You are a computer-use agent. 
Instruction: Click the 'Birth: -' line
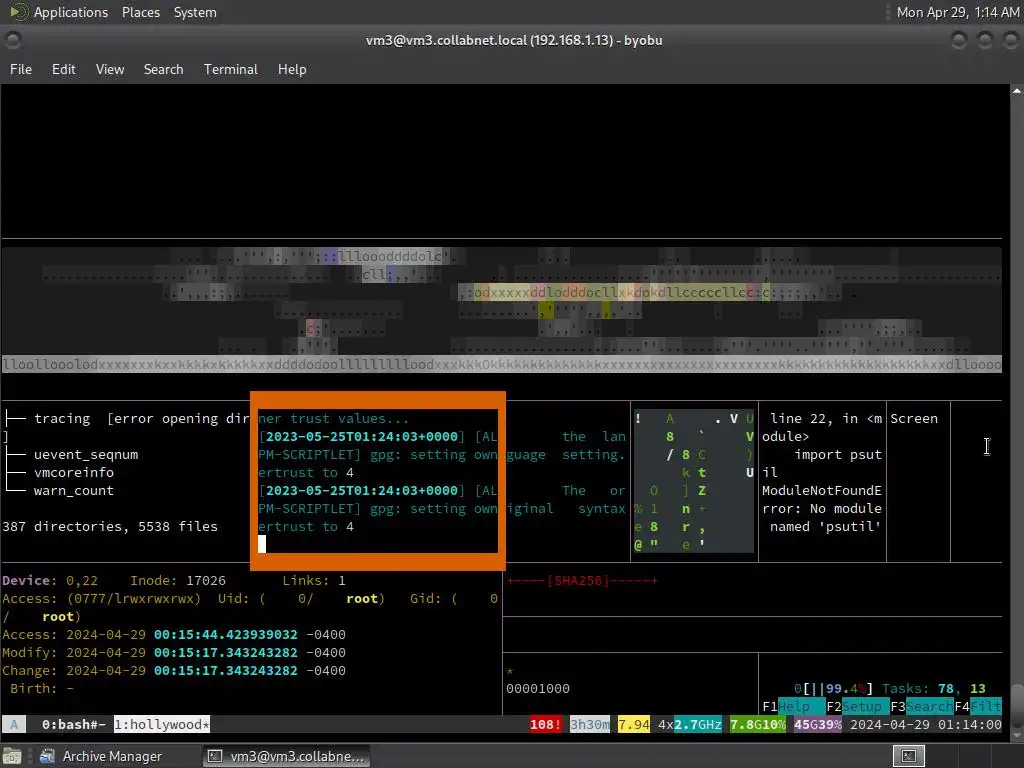coord(41,688)
